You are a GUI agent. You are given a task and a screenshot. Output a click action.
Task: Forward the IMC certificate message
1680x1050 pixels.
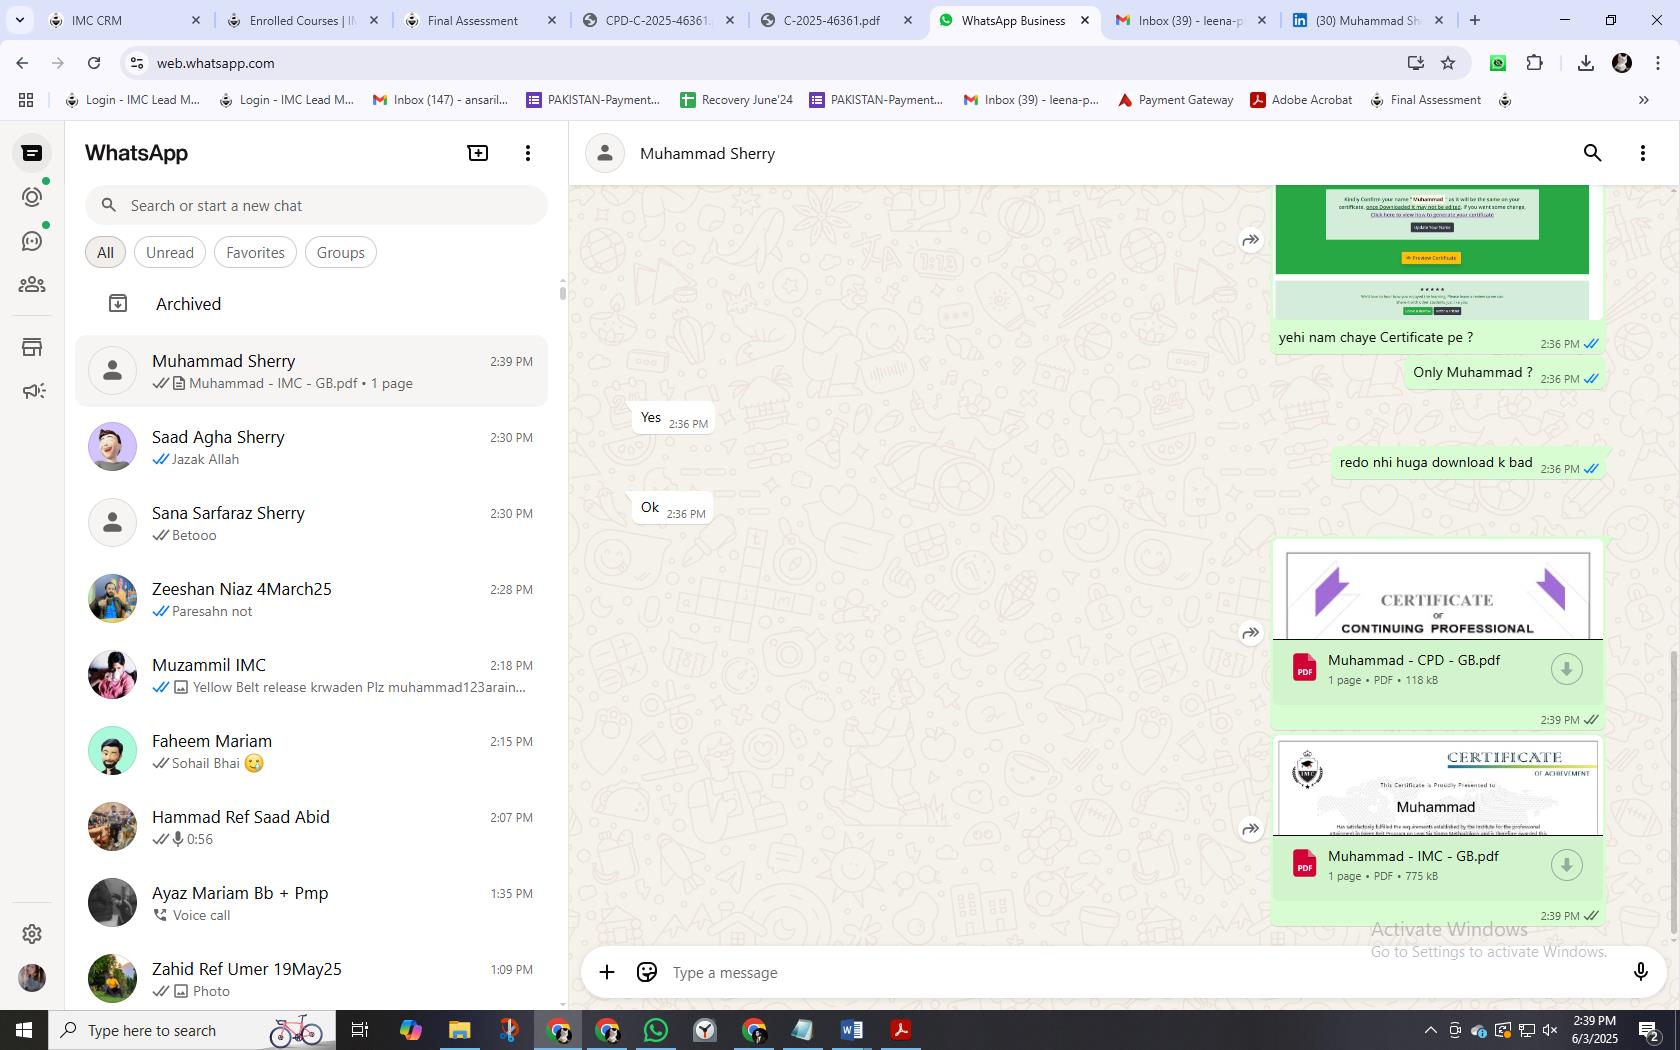(x=1250, y=829)
